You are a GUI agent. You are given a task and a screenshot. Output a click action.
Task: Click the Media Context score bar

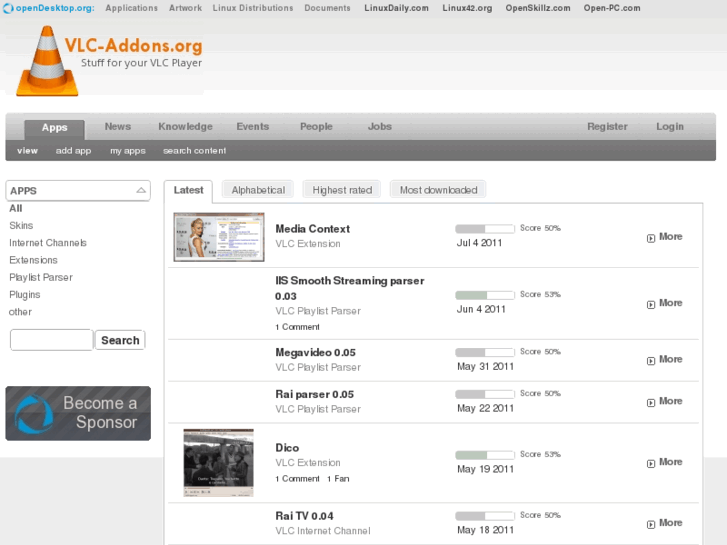click(x=485, y=229)
